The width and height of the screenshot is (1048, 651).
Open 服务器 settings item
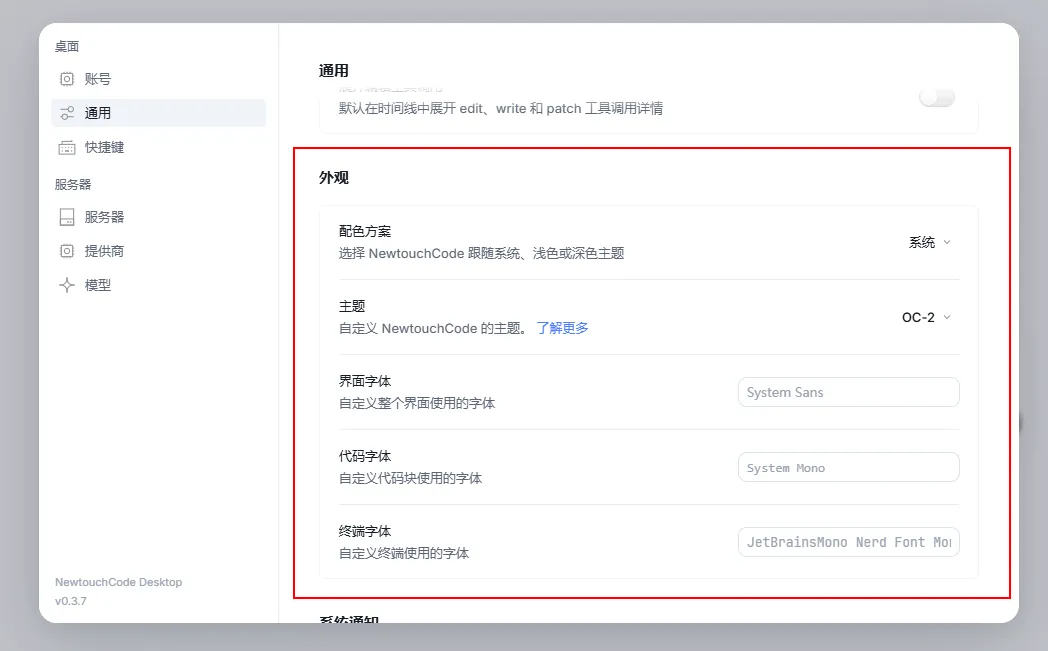(x=158, y=217)
